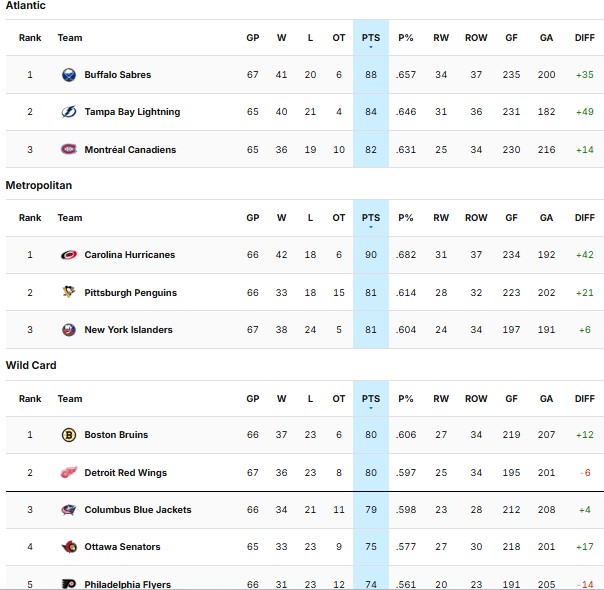
Task: Click the New York Islanders logo
Action: pyautogui.click(x=69, y=330)
